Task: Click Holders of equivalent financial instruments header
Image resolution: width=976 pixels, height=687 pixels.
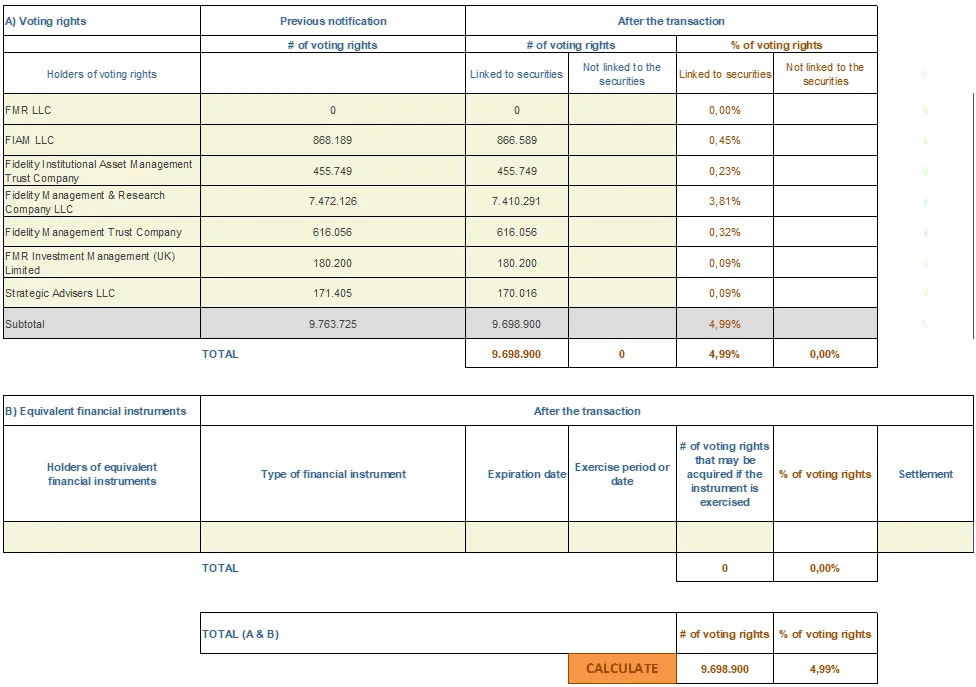Action: pos(102,474)
